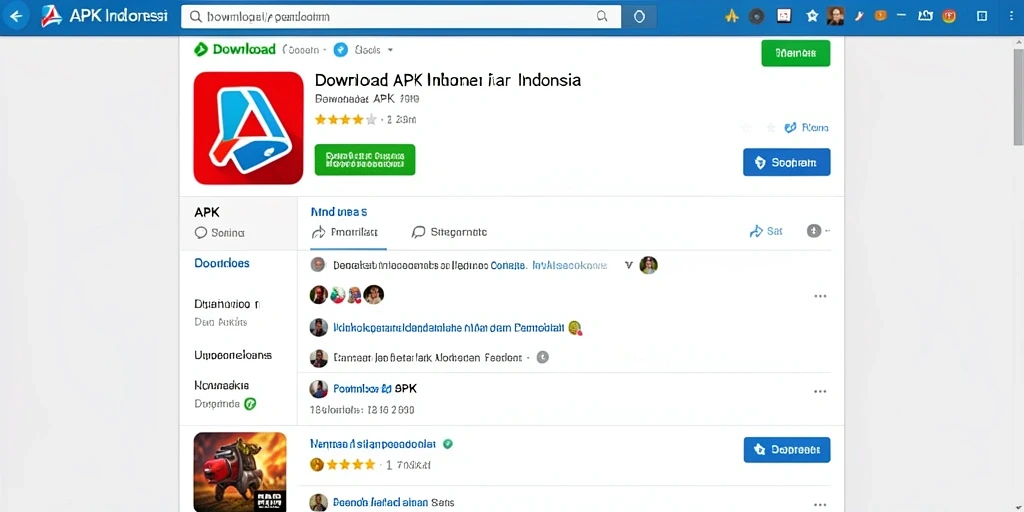This screenshot has width=1024, height=512.
Task: Click the blue check badge in the breadcrumb
Action: 340,50
